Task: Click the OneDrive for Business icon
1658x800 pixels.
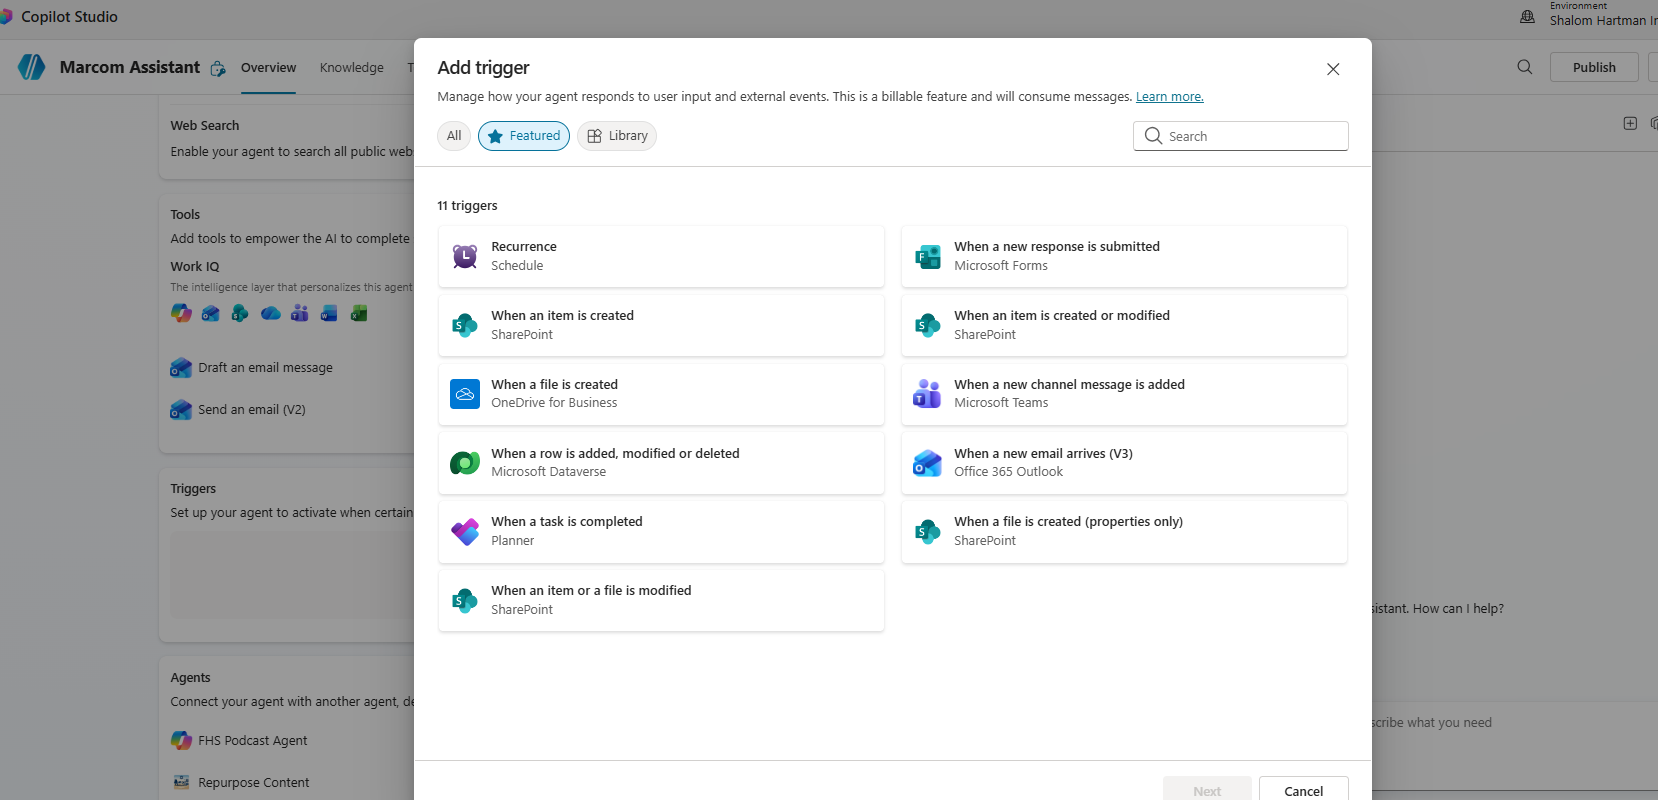Action: point(465,394)
